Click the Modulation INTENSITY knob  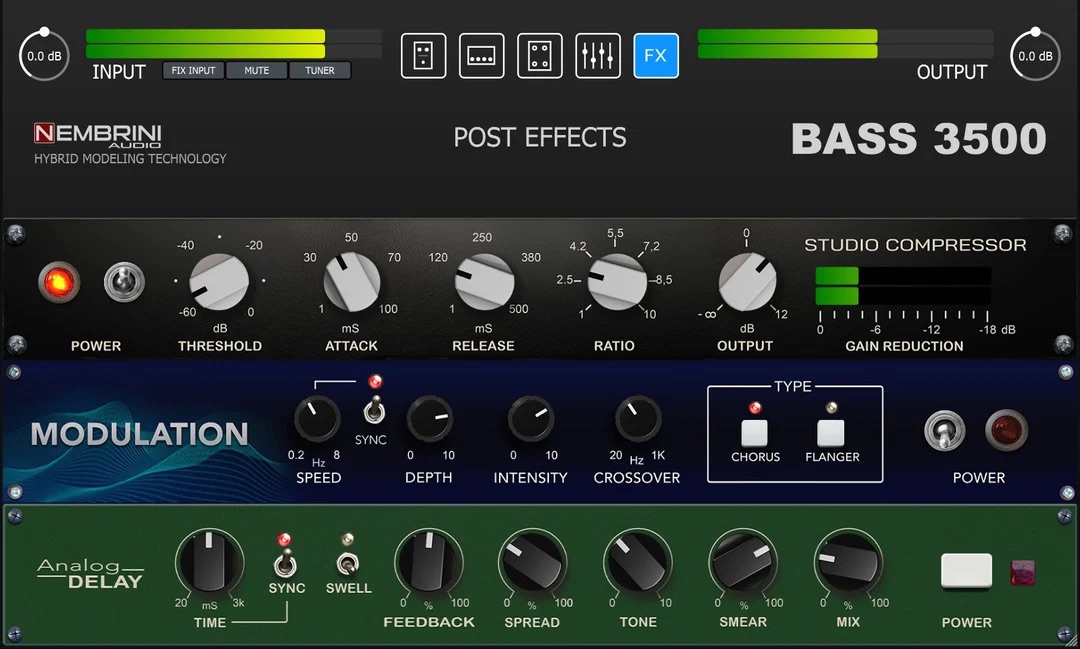point(531,419)
